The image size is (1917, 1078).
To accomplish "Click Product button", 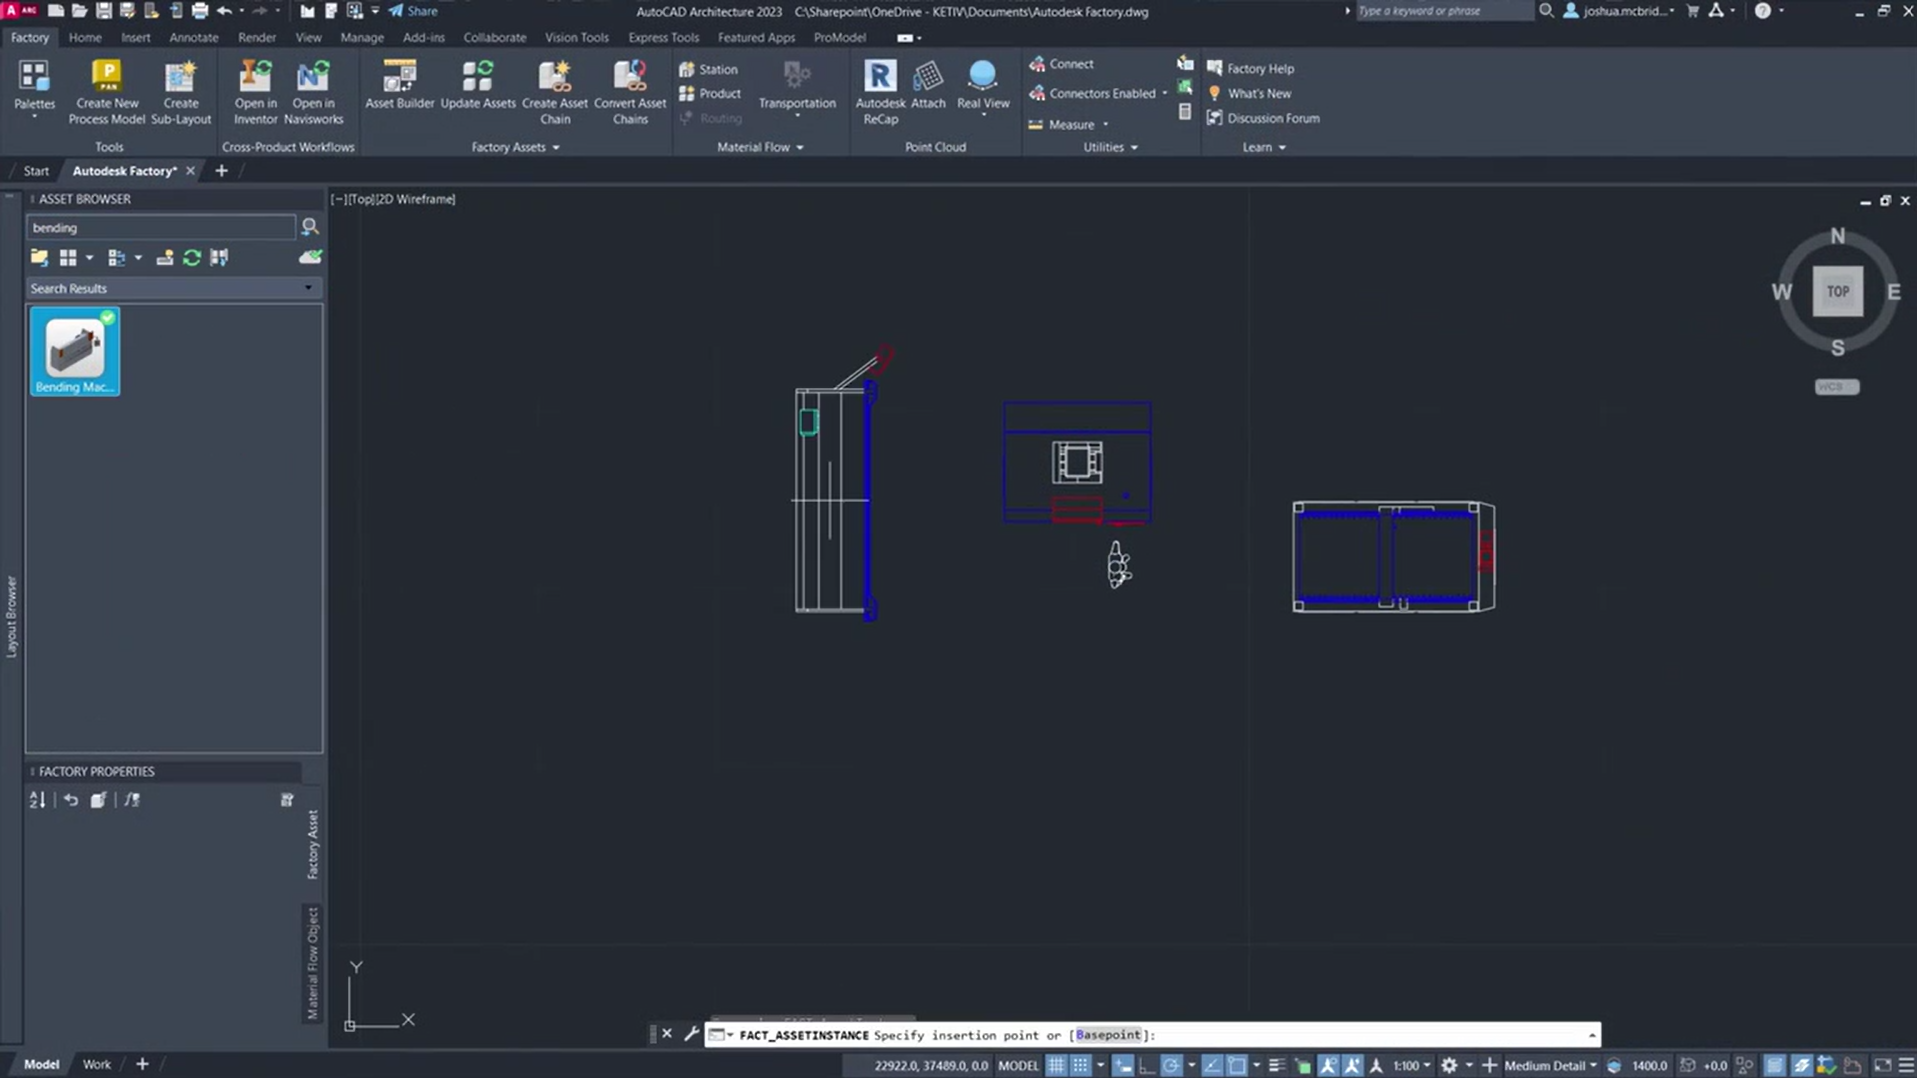I will [x=711, y=93].
